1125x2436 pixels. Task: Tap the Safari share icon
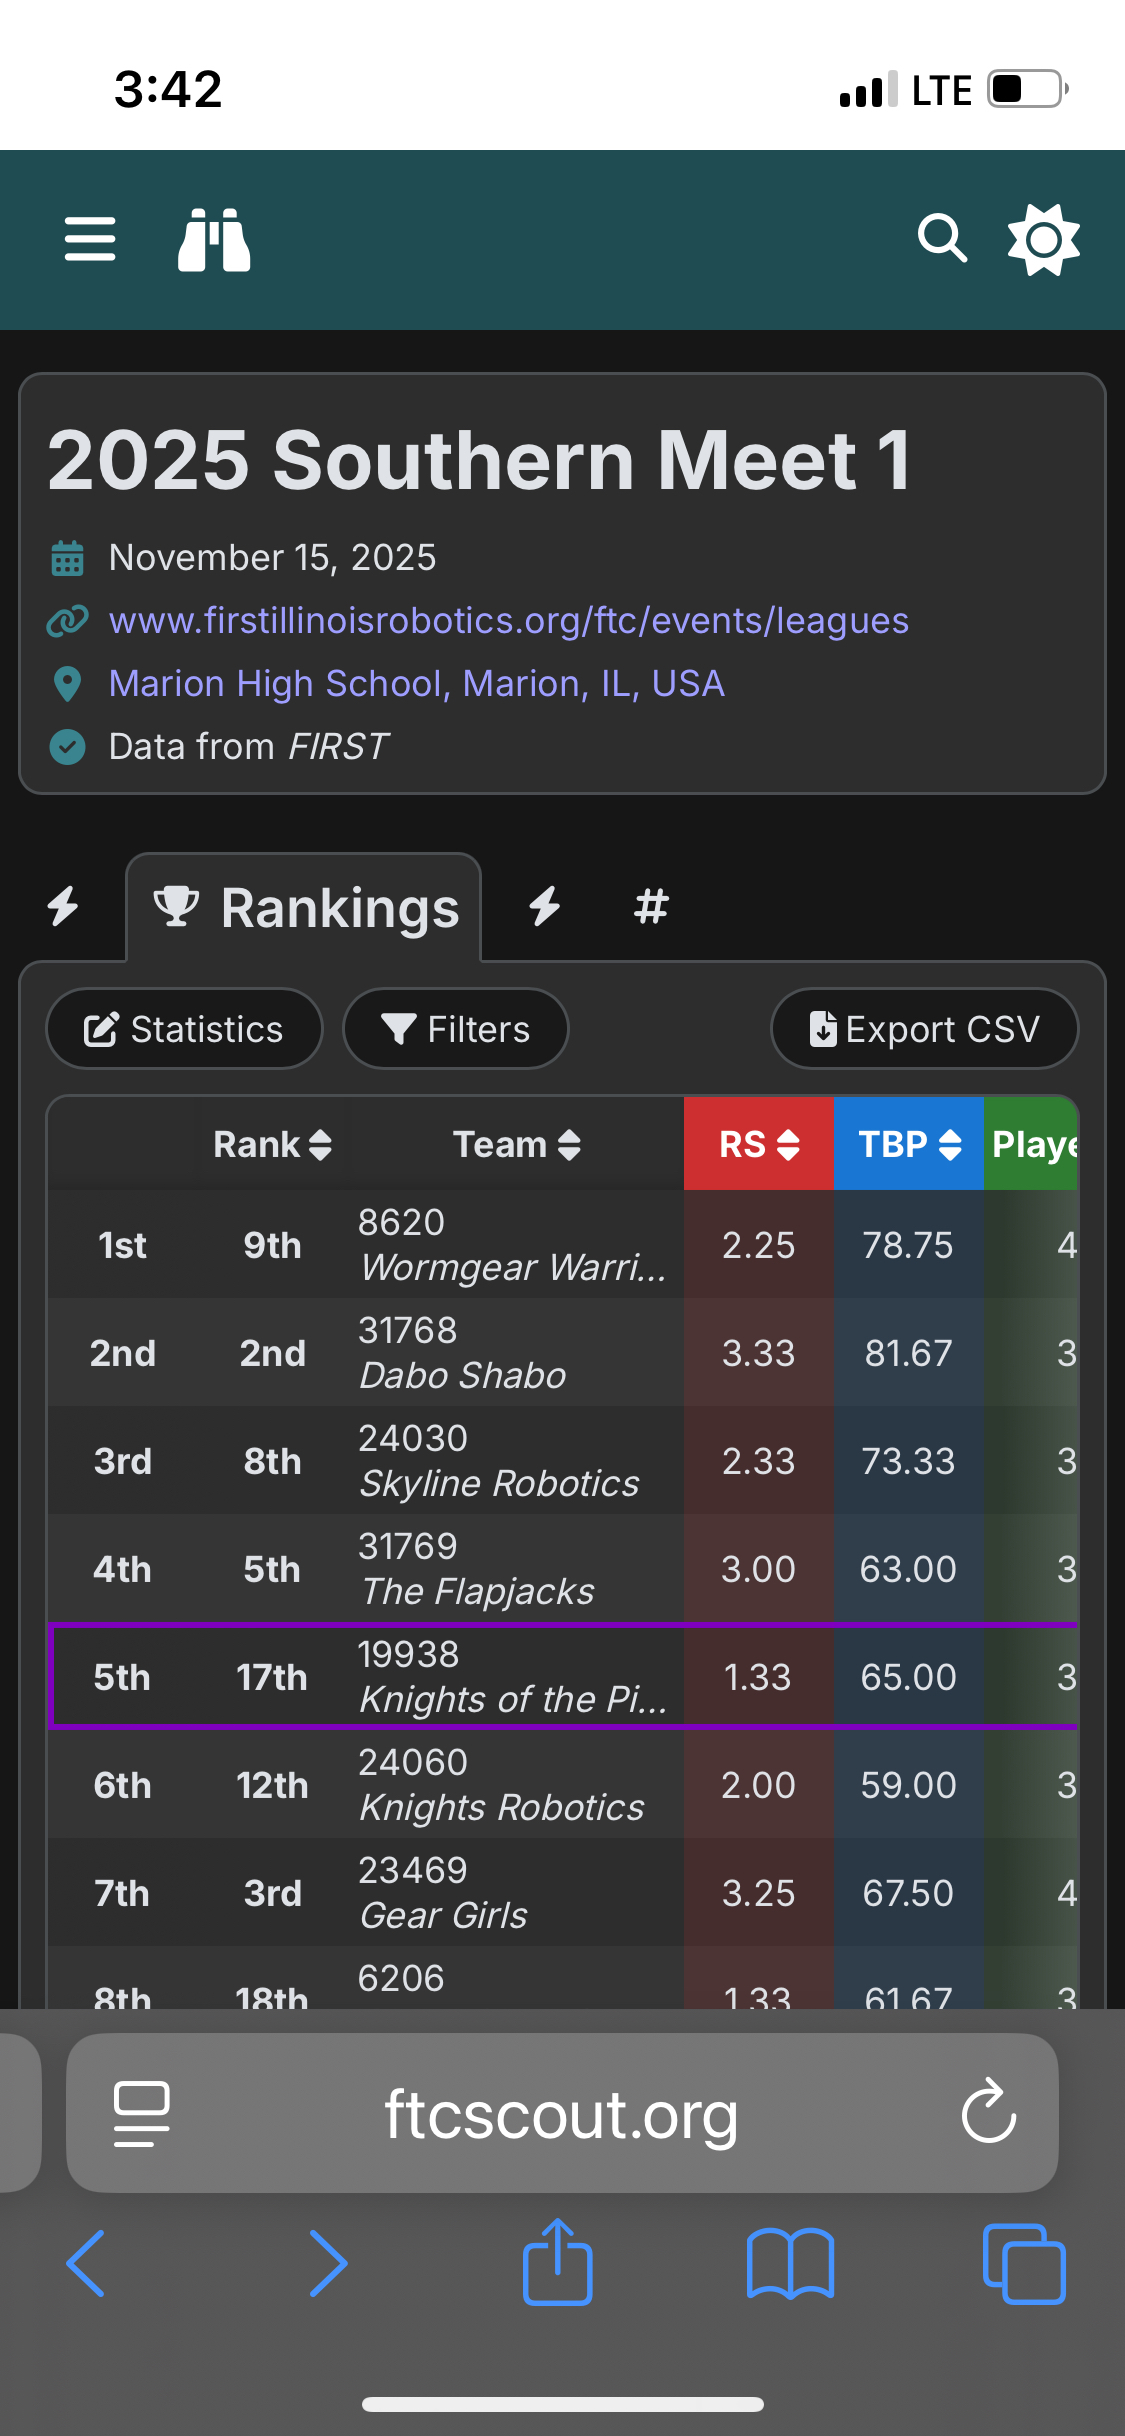coord(558,2262)
